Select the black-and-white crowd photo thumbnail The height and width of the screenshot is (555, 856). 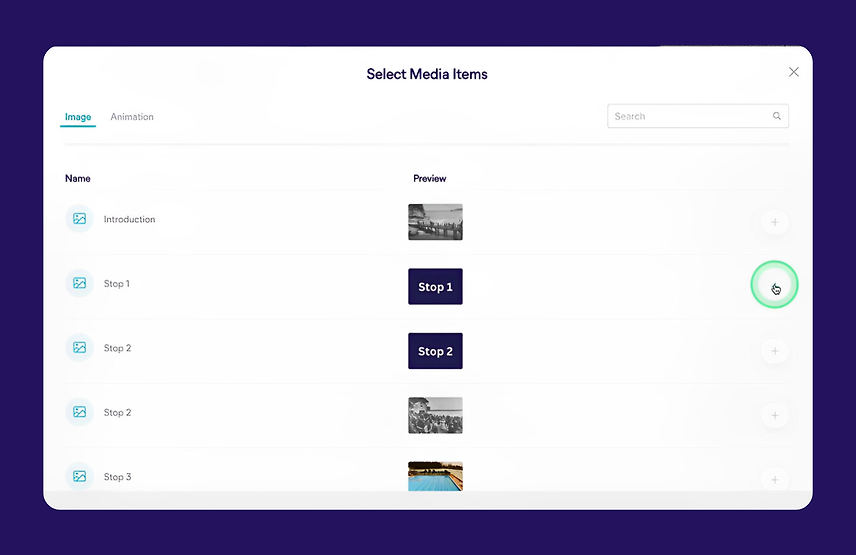(435, 415)
